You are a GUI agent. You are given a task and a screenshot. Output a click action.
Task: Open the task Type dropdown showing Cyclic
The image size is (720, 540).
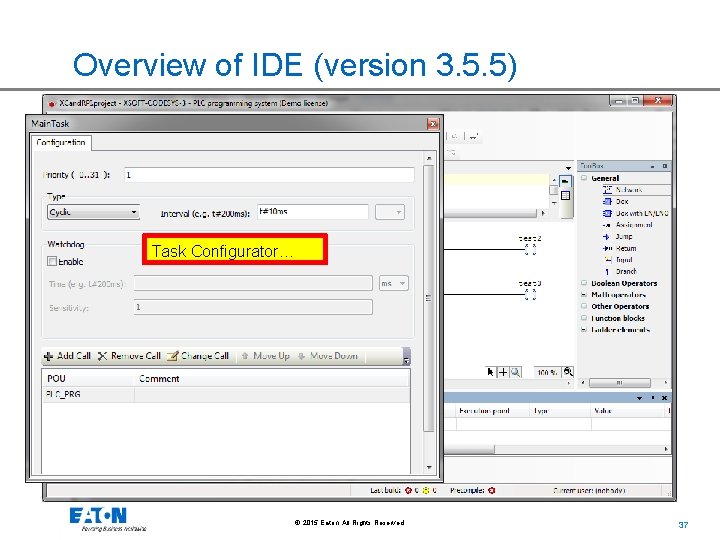click(93, 212)
